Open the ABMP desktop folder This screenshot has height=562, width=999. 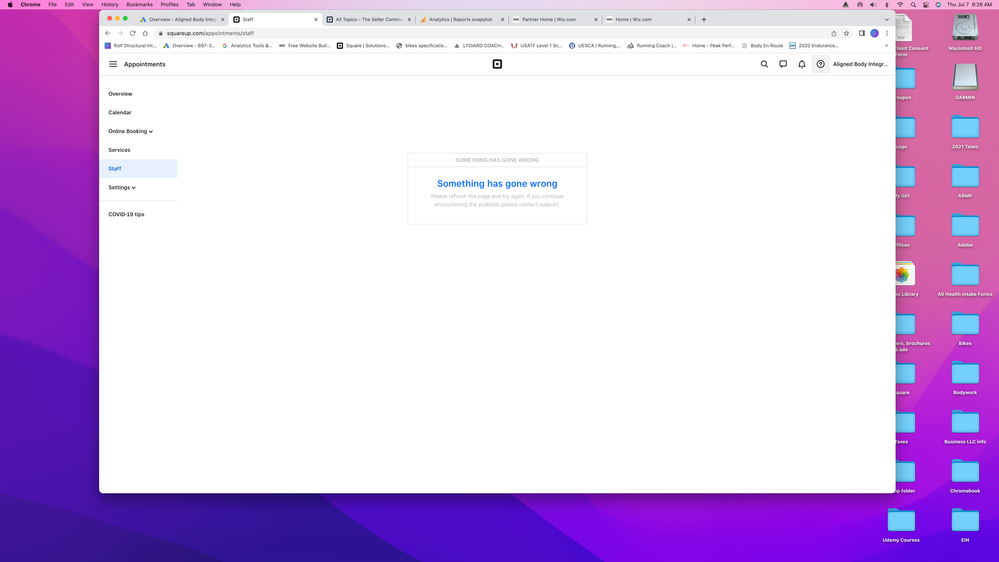point(965,181)
